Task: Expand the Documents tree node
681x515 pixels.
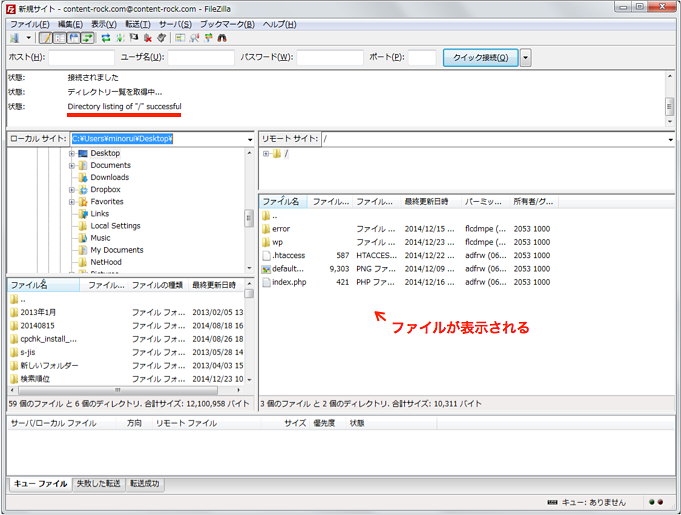Action: [72, 165]
